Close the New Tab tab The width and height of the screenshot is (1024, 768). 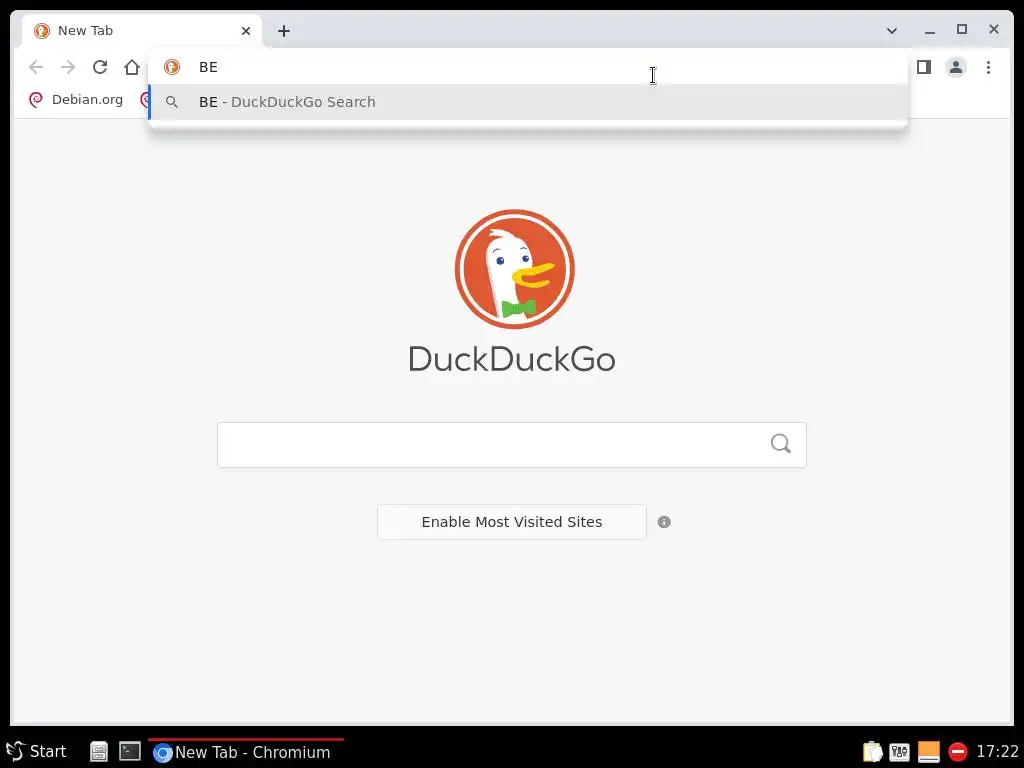click(246, 31)
